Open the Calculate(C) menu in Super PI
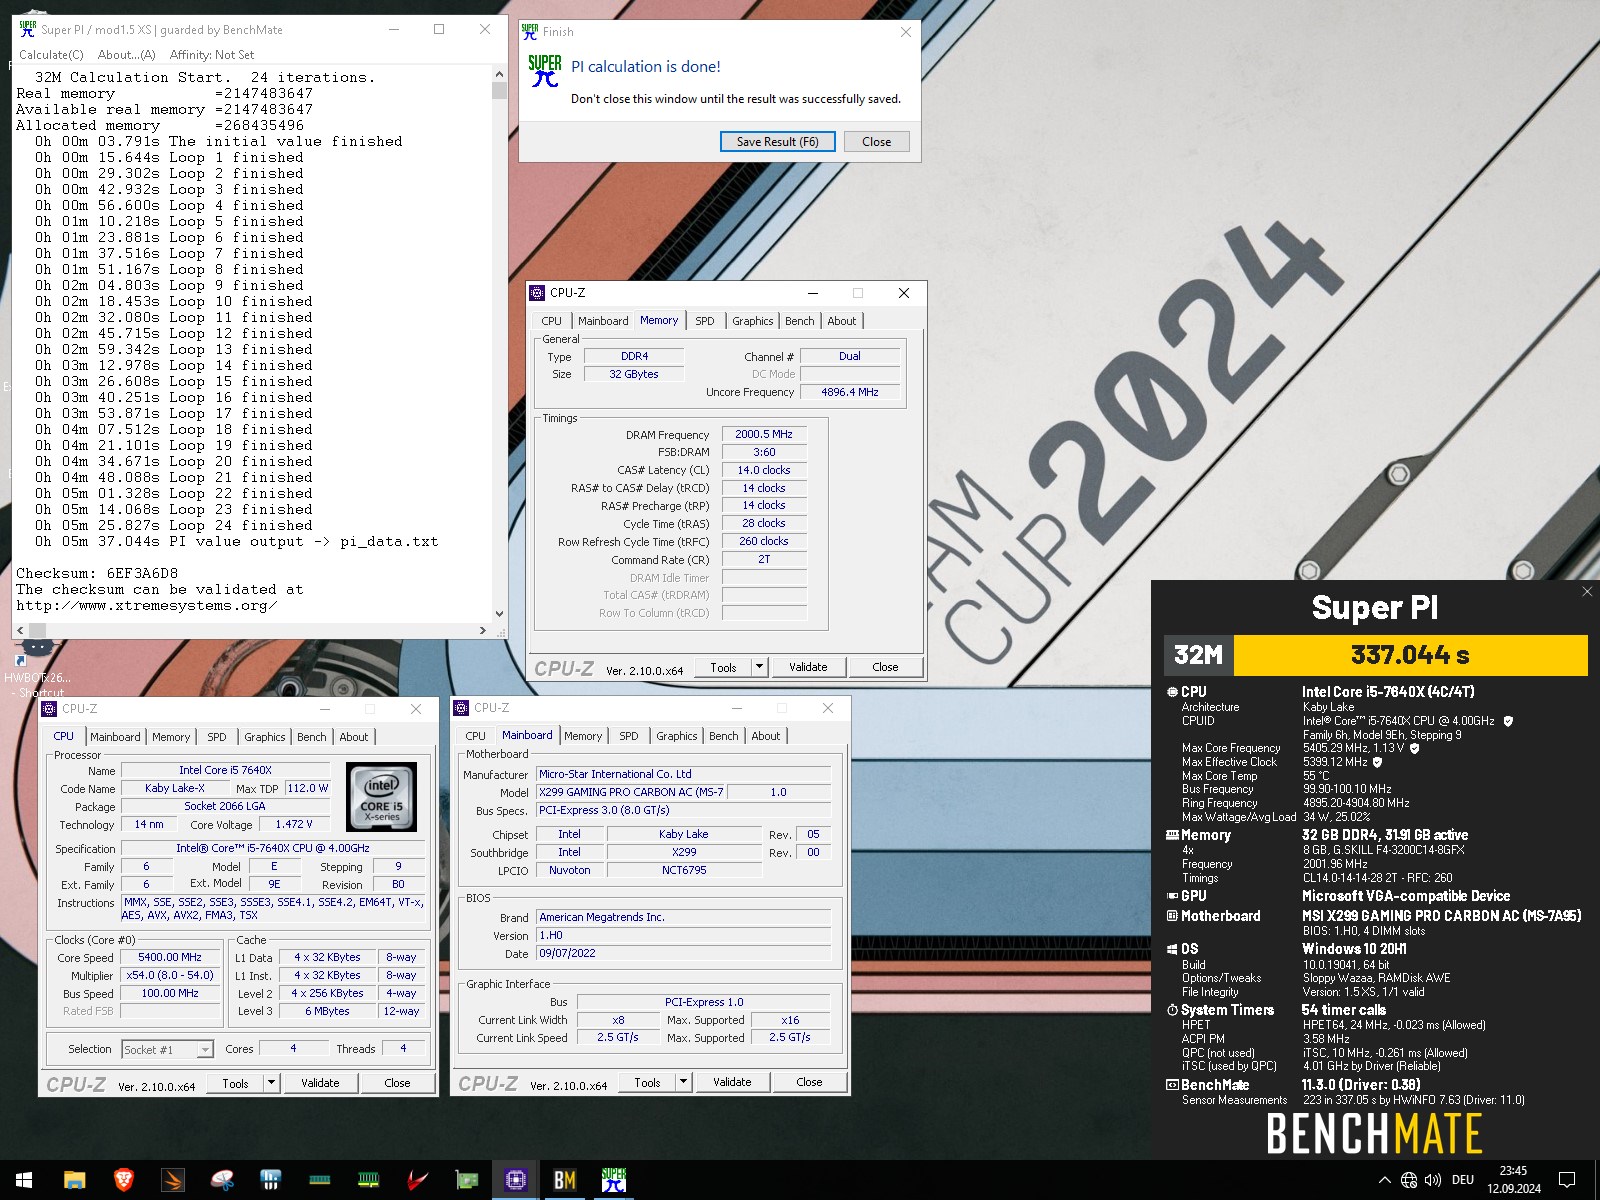Screen dimensions: 1600x1200 [51, 55]
